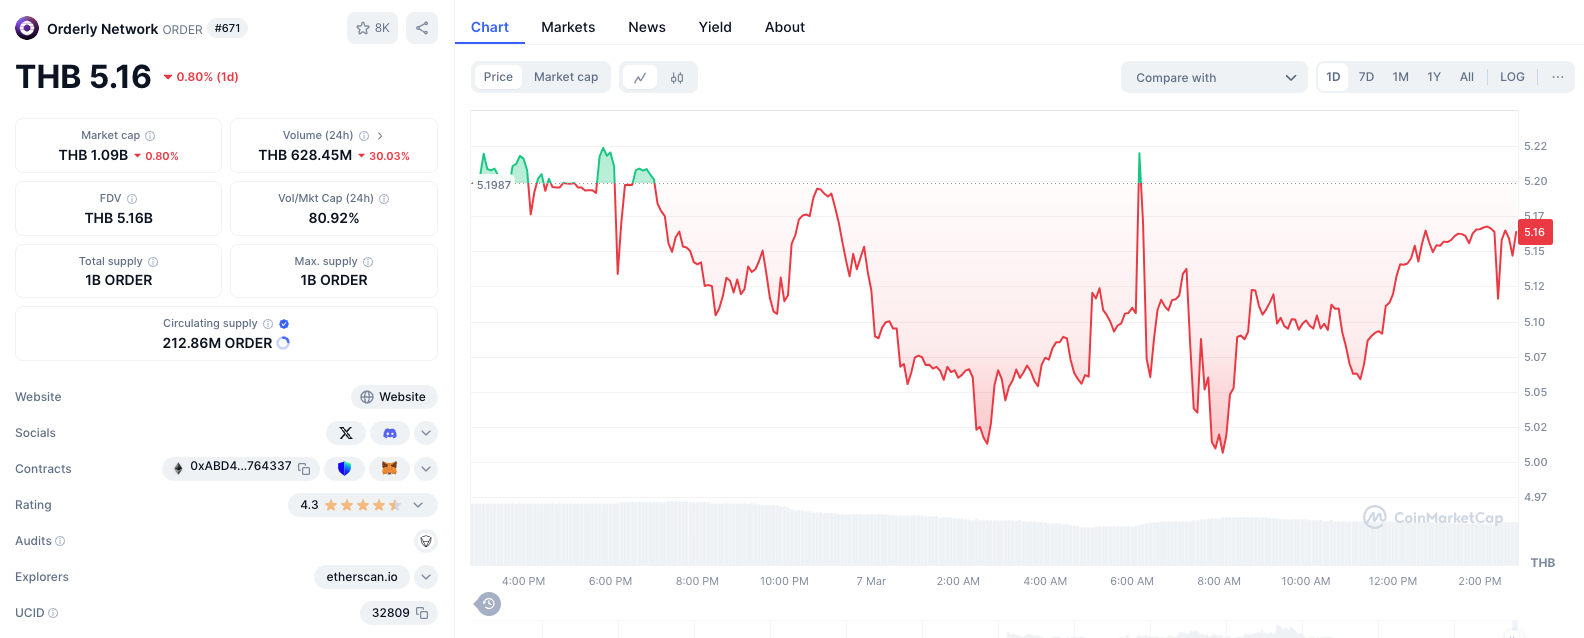Click the 5.1987 opening price marker
Screen dimensions: 1584x638
pos(493,185)
